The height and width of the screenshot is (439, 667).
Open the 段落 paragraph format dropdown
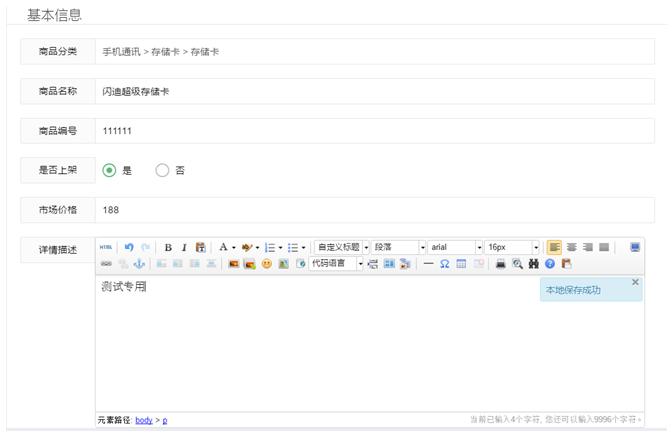[398, 247]
